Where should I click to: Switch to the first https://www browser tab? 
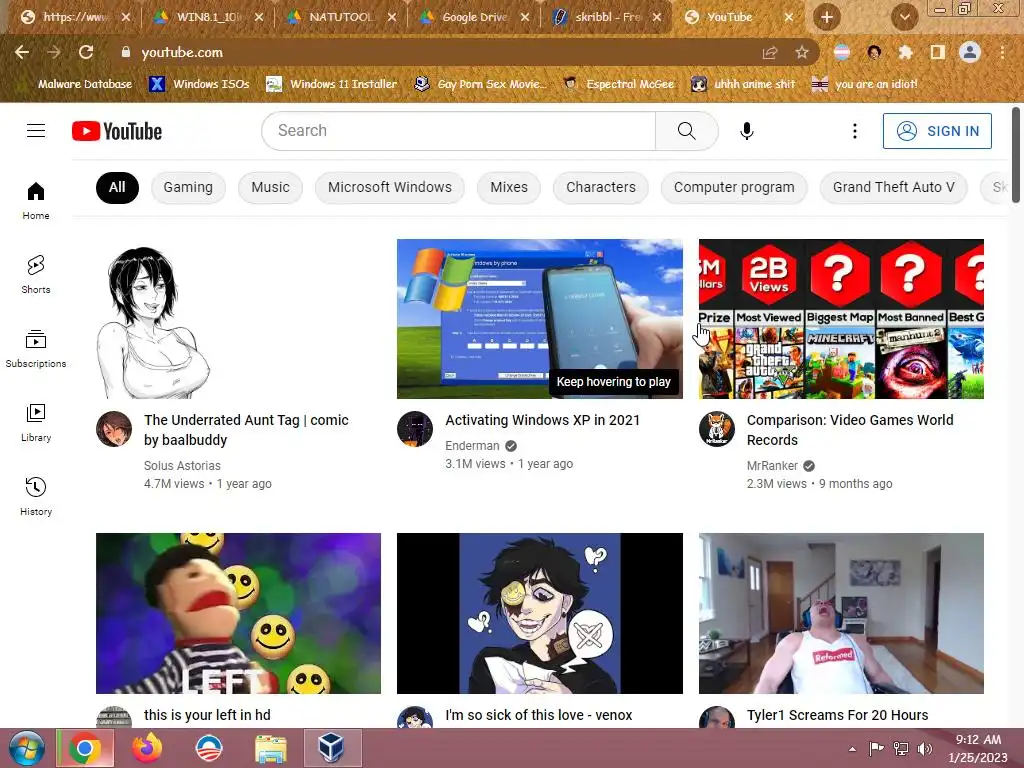(x=74, y=17)
